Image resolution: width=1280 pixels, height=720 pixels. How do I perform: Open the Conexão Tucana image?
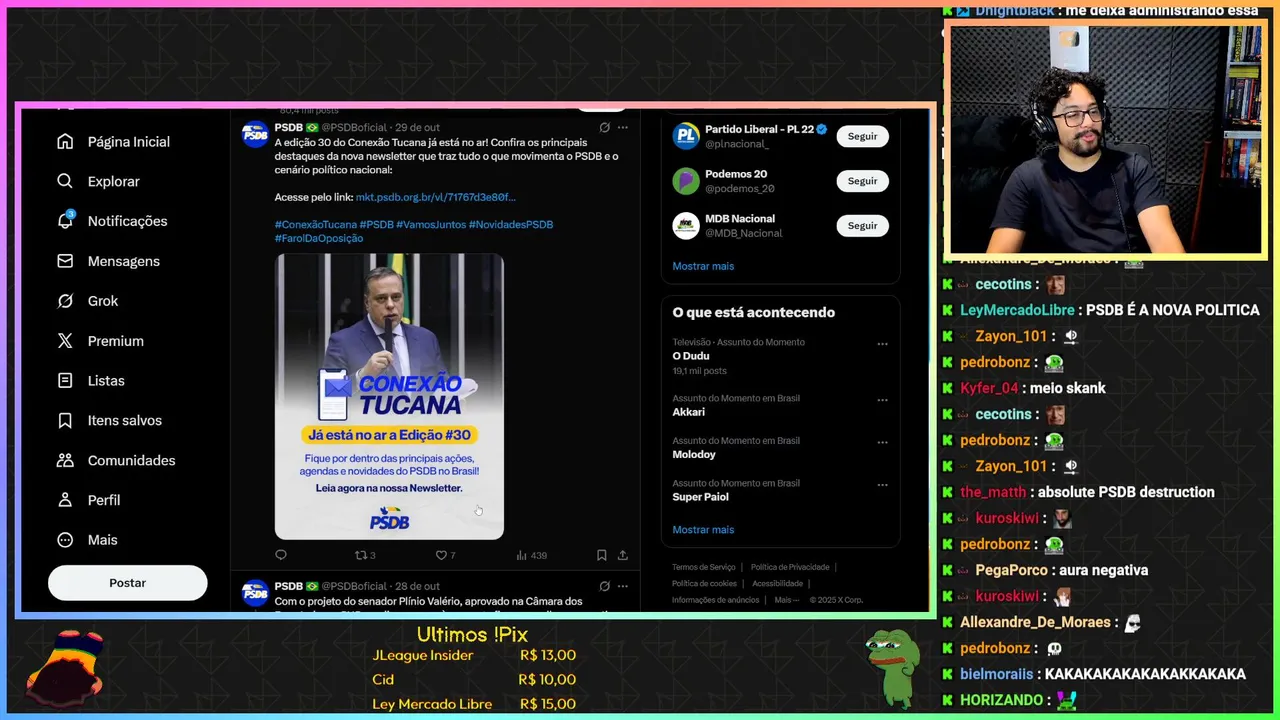389,396
